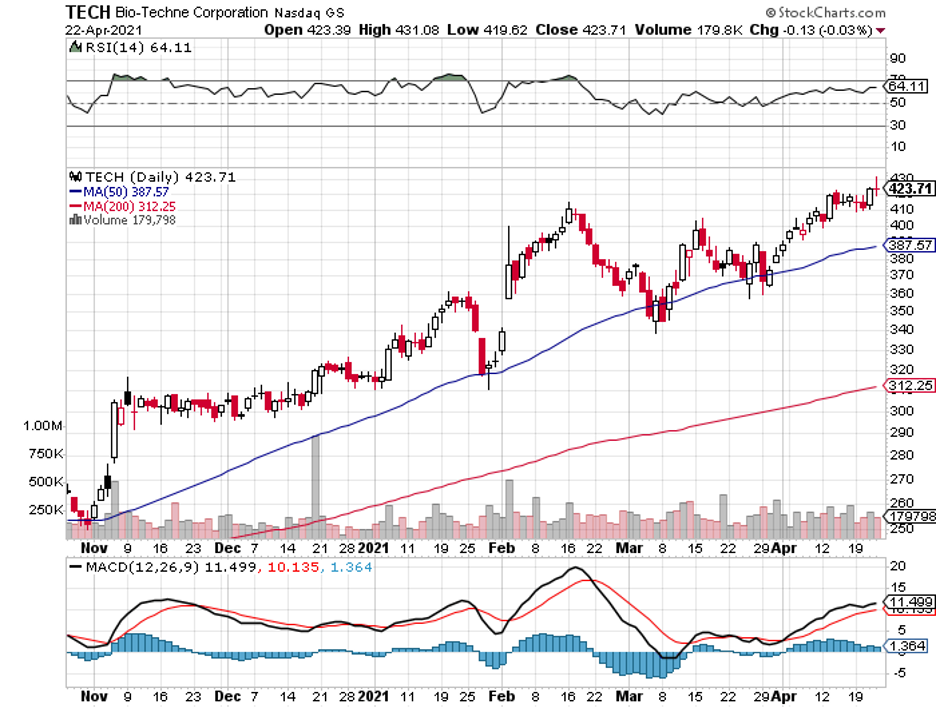
Task: Click the Nasdaq GS exchange label
Action: pyautogui.click(x=309, y=13)
